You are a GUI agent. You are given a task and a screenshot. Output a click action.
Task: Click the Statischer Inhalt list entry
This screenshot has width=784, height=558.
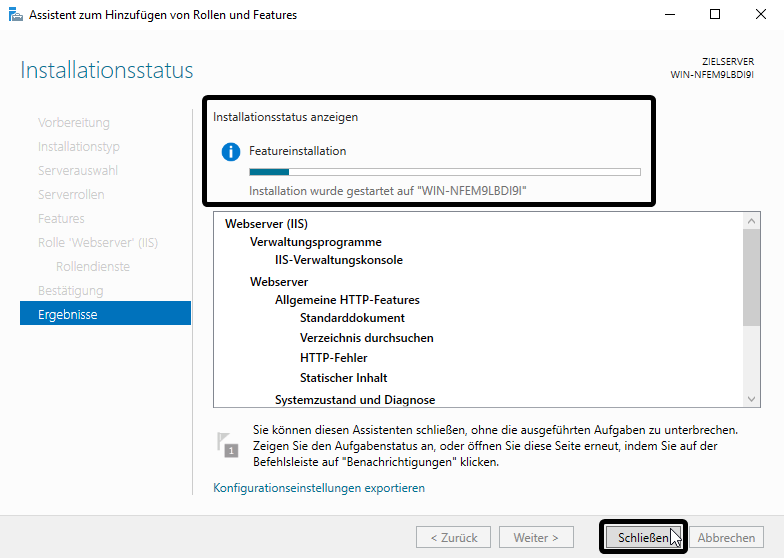pos(344,378)
